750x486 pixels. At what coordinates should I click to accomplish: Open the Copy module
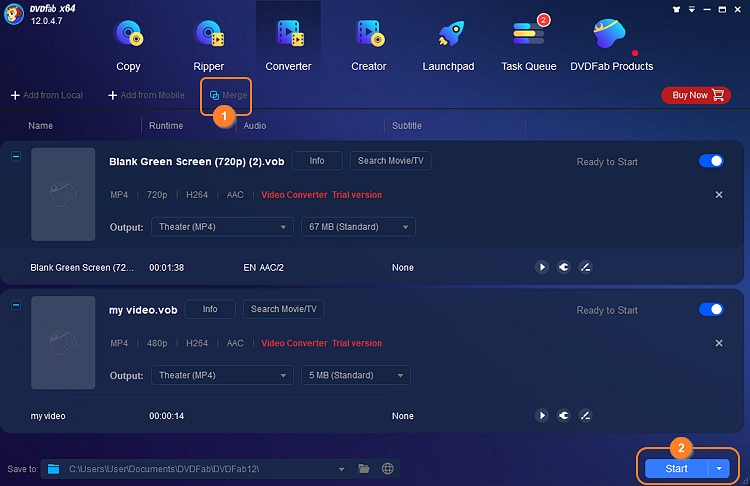tap(128, 45)
